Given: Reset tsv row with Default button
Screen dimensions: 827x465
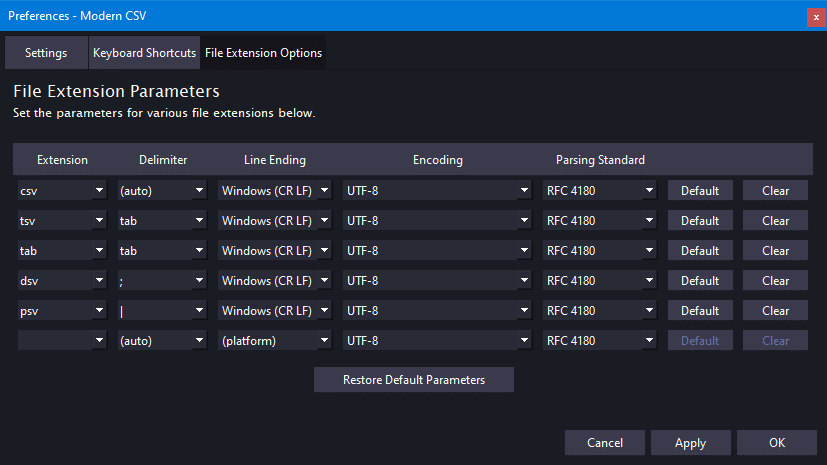Looking at the screenshot, I should pyautogui.click(x=700, y=220).
